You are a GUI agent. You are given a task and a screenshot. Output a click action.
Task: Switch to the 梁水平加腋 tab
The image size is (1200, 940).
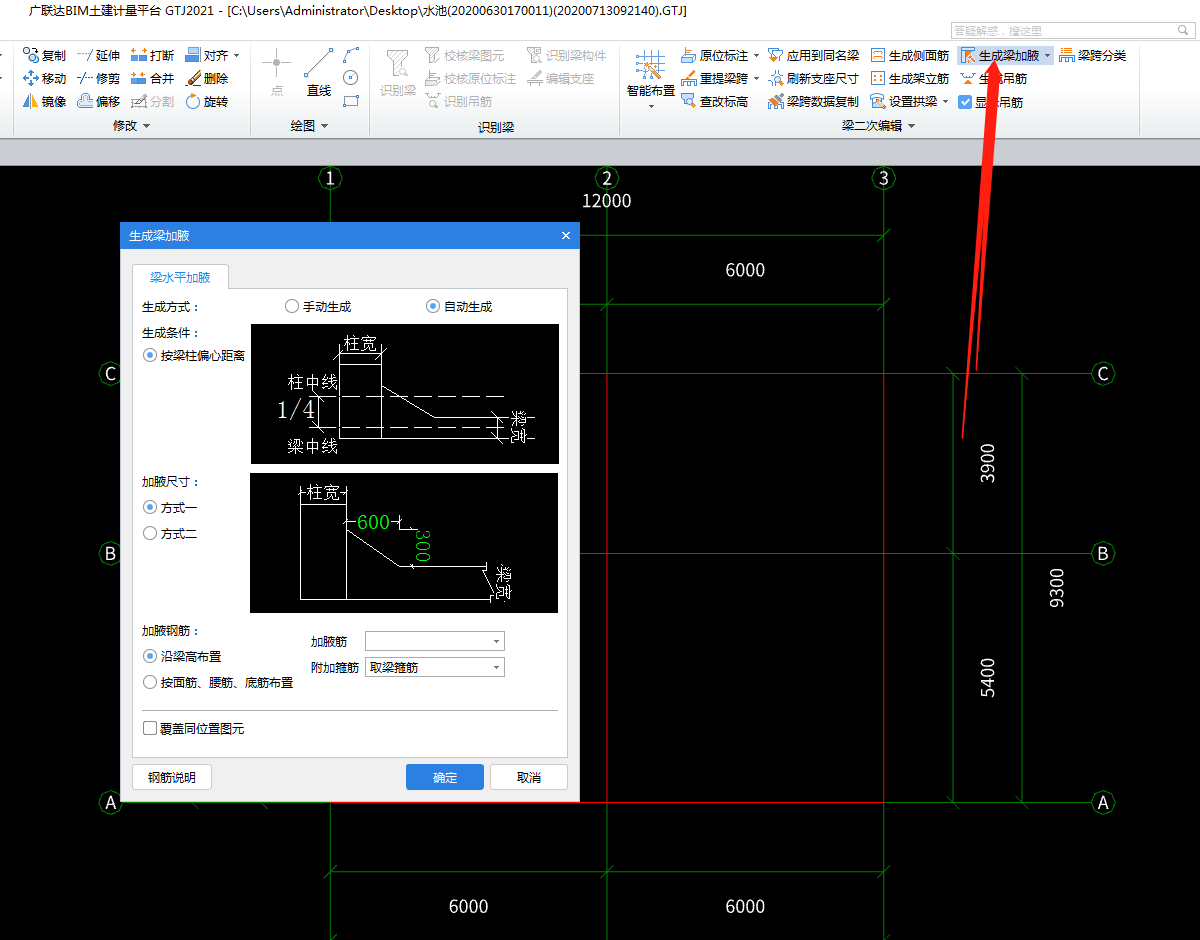[x=180, y=277]
